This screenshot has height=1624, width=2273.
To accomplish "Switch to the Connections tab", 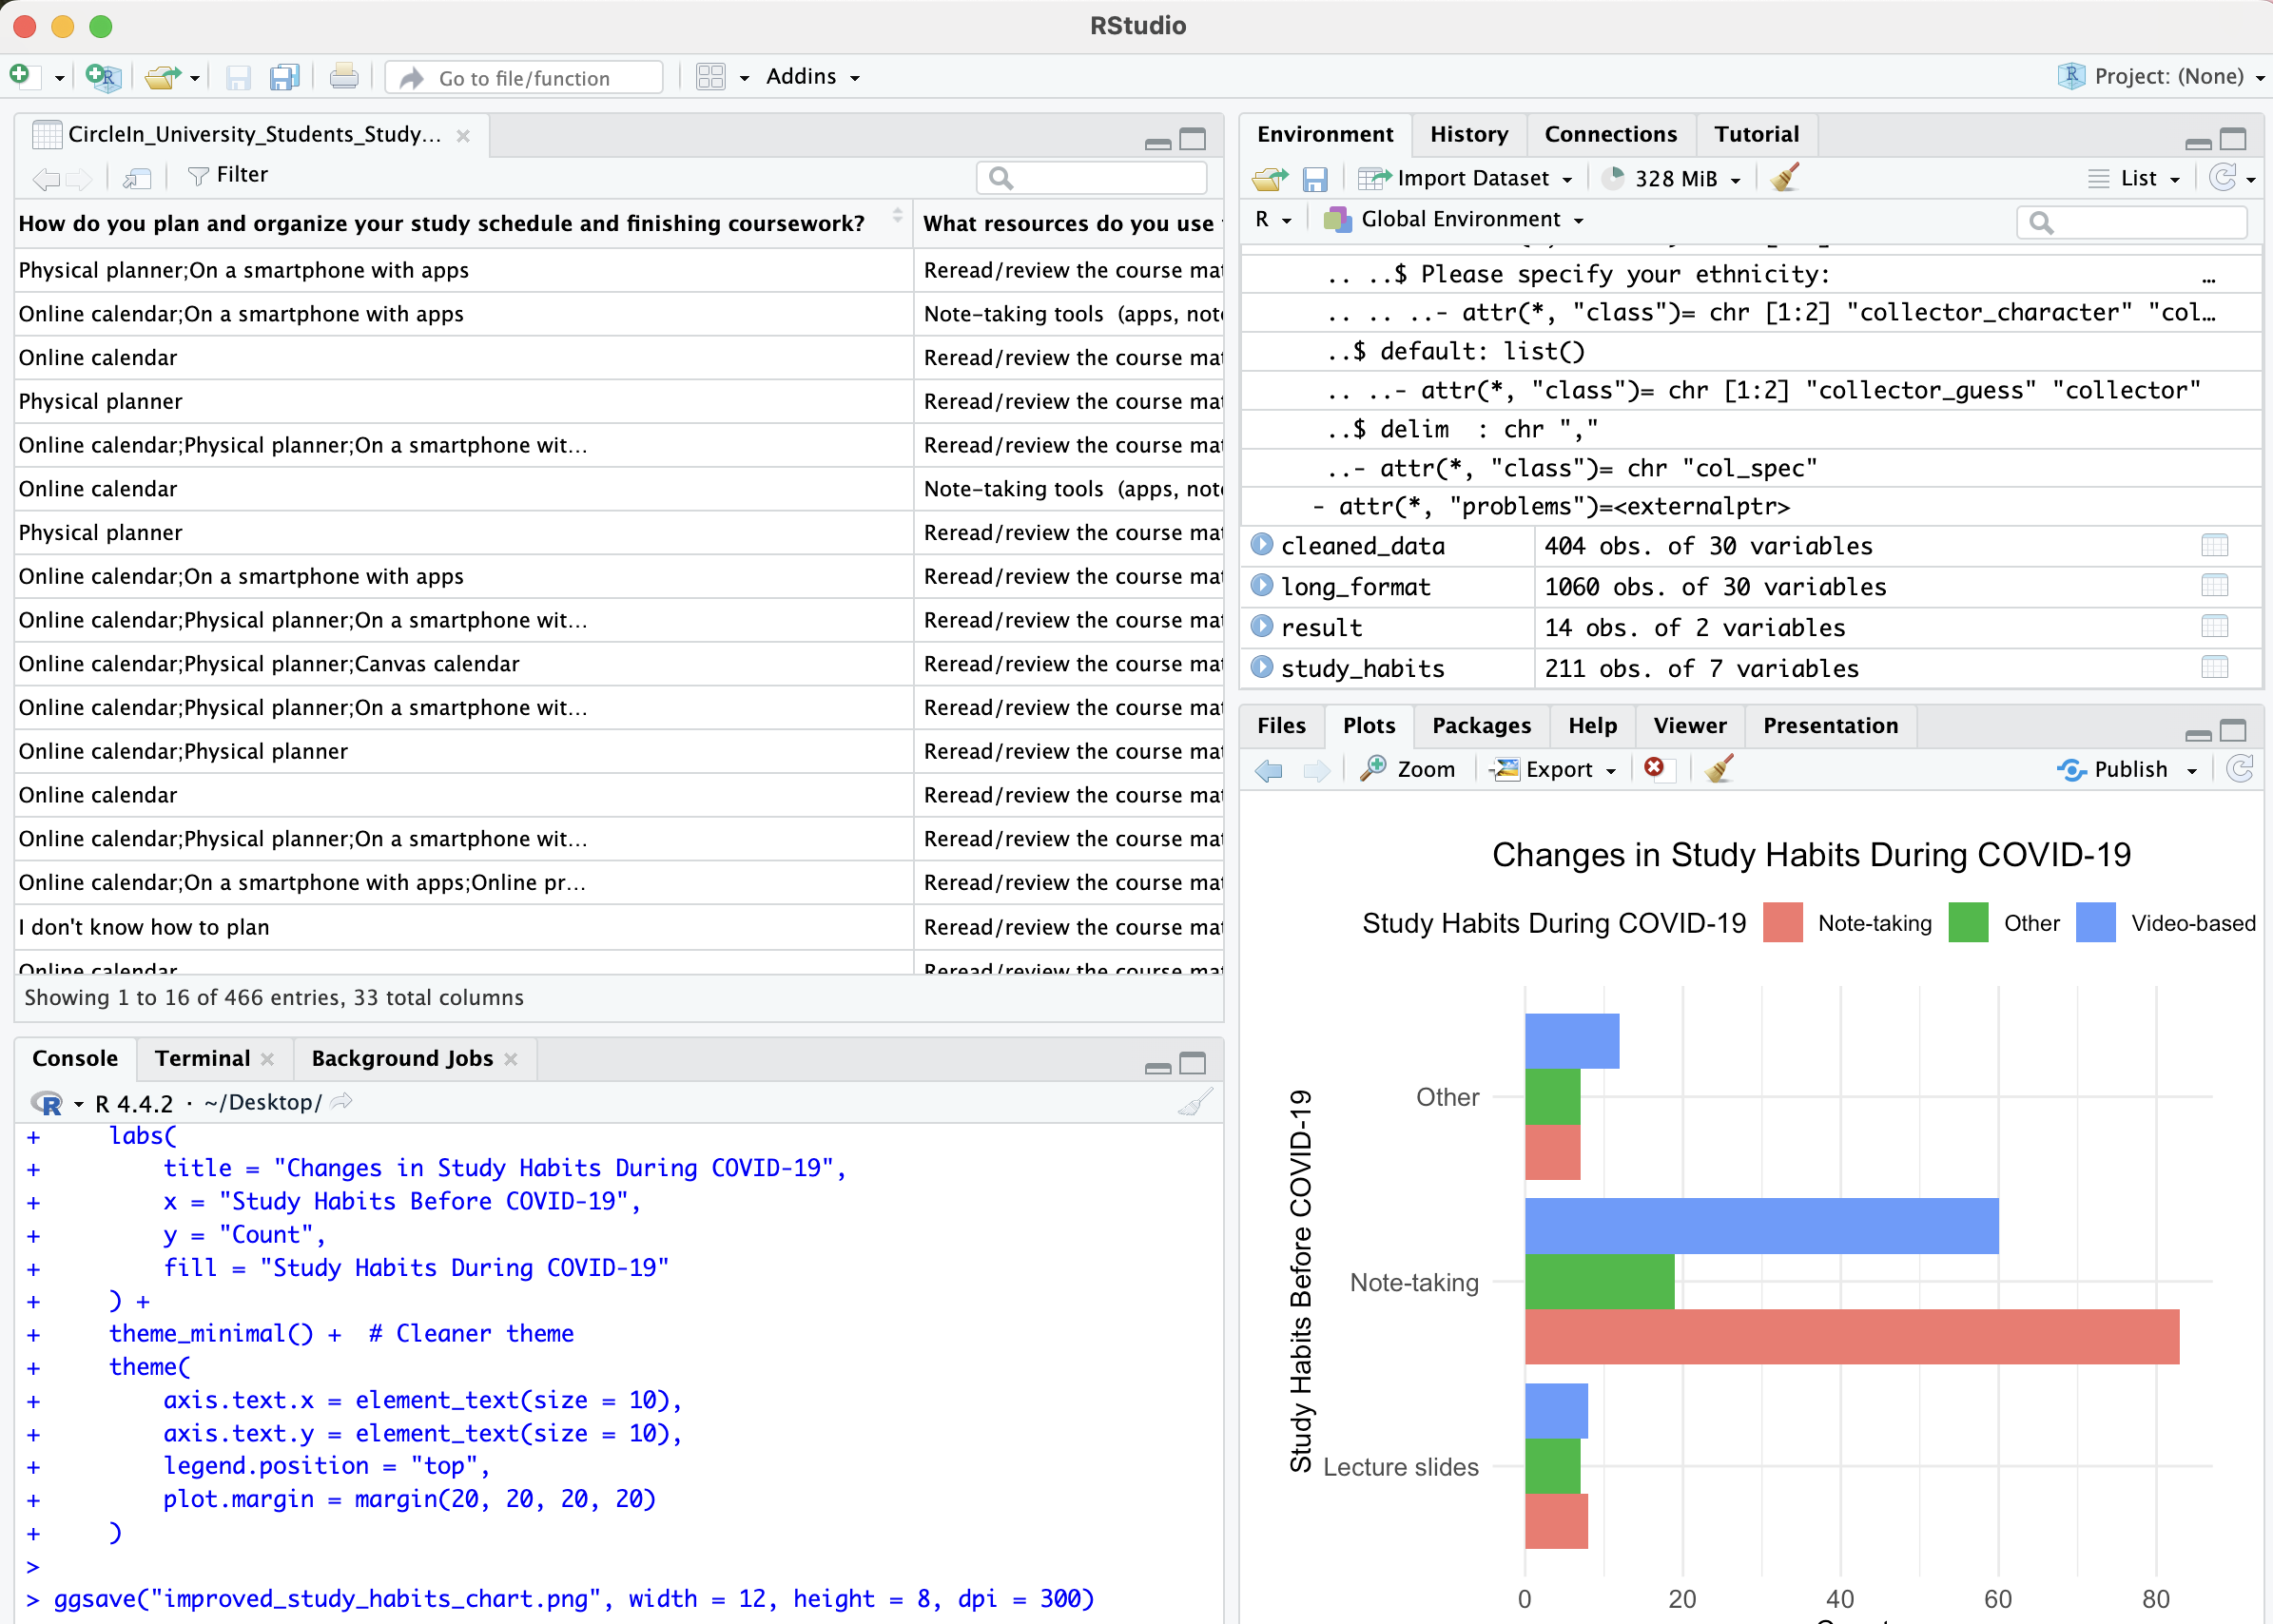I will point(1610,134).
